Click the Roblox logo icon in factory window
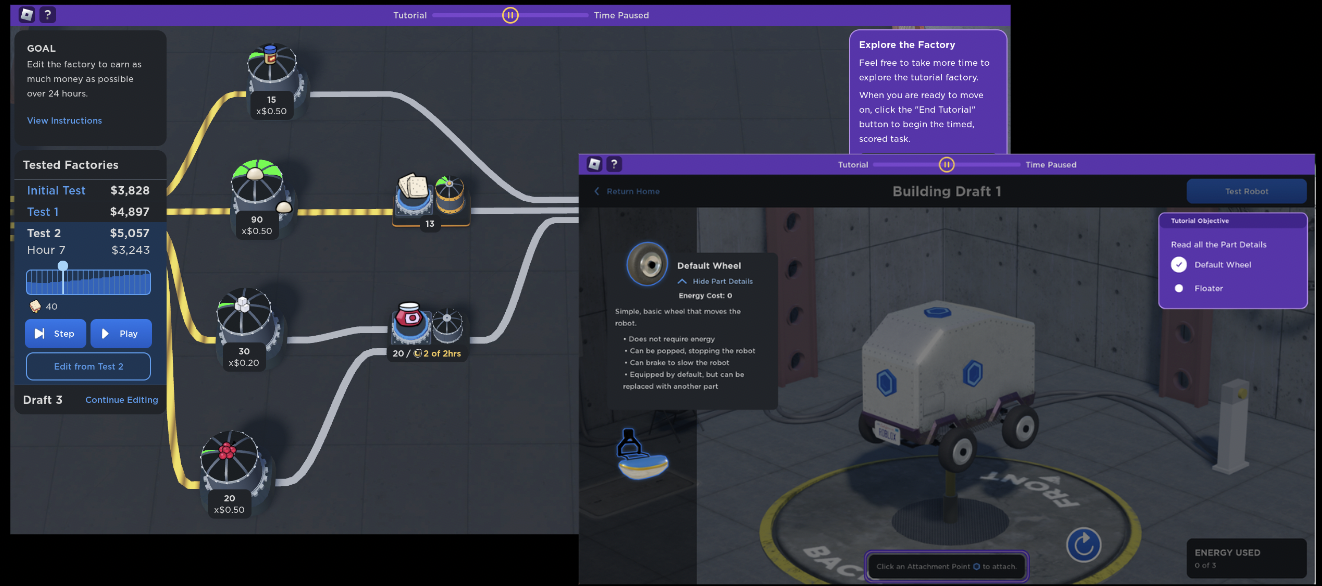This screenshot has width=1322, height=586. [x=27, y=15]
